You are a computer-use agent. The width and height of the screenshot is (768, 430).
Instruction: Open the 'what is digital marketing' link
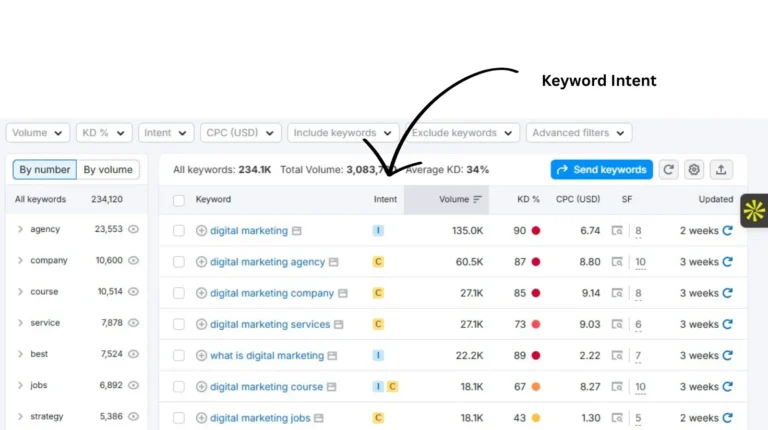(x=267, y=356)
